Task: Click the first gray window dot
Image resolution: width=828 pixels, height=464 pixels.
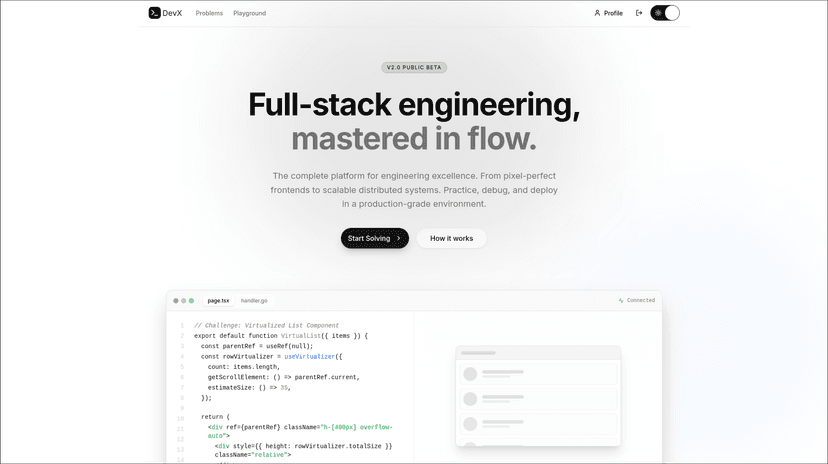Action: click(176, 300)
